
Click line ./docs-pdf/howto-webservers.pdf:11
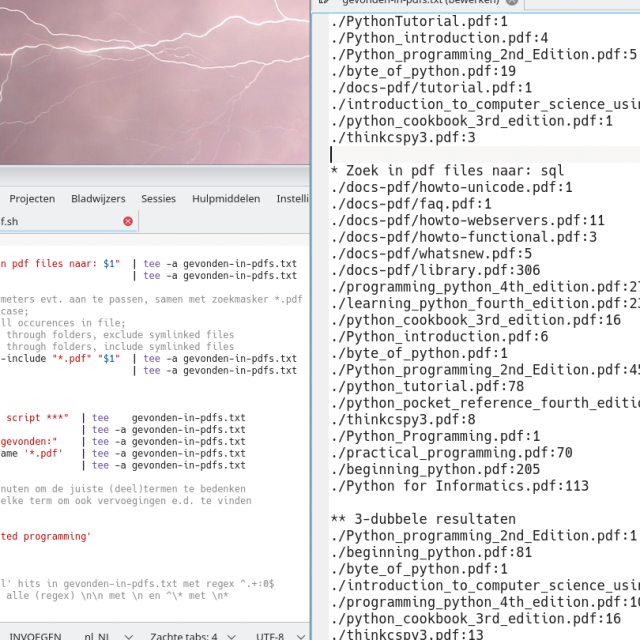click(x=468, y=220)
